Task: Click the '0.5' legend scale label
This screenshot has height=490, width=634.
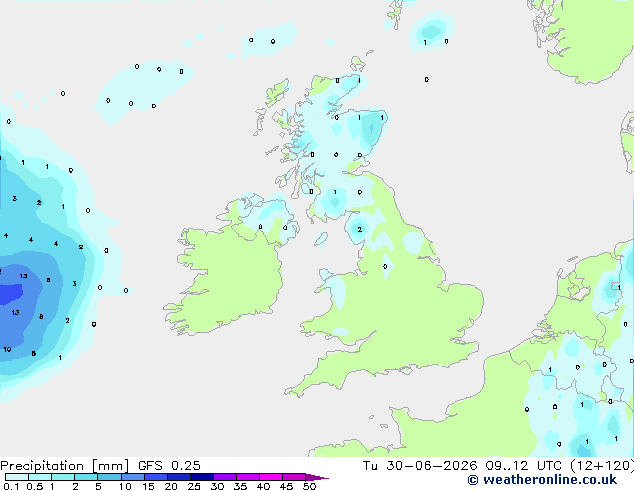Action: tap(35, 486)
